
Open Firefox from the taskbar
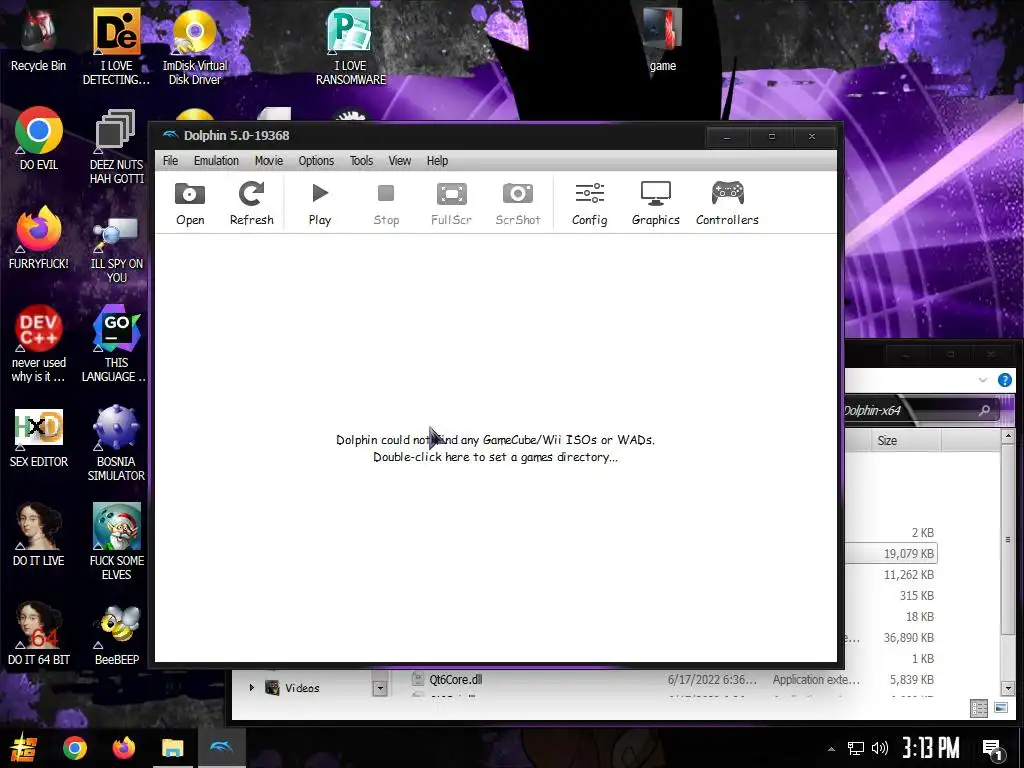click(x=123, y=748)
